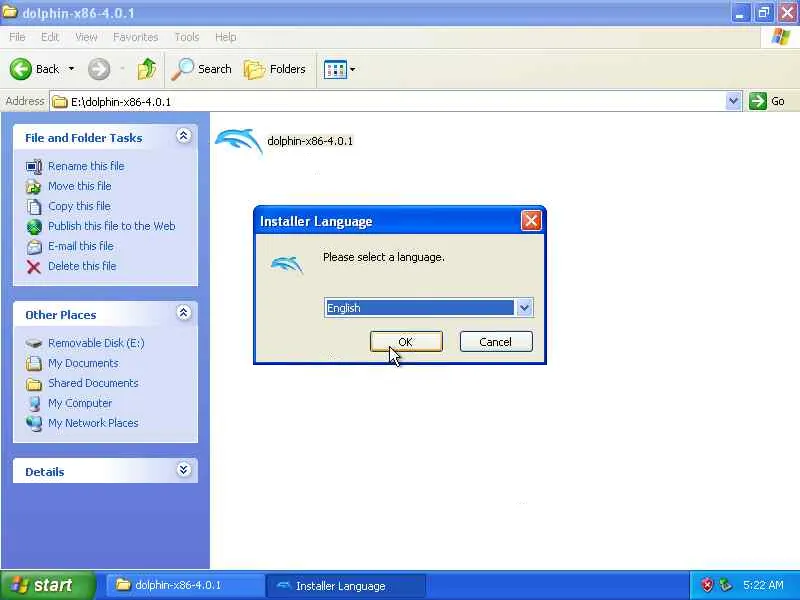Click the Windows flag logo in menu bar
The image size is (800, 600).
tap(781, 37)
